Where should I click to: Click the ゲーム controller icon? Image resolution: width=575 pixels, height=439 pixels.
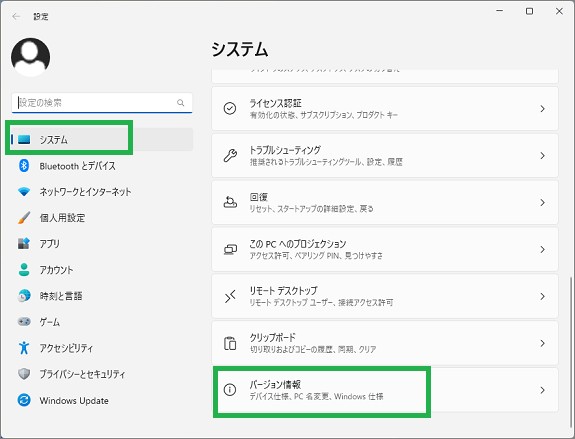pyautogui.click(x=24, y=322)
